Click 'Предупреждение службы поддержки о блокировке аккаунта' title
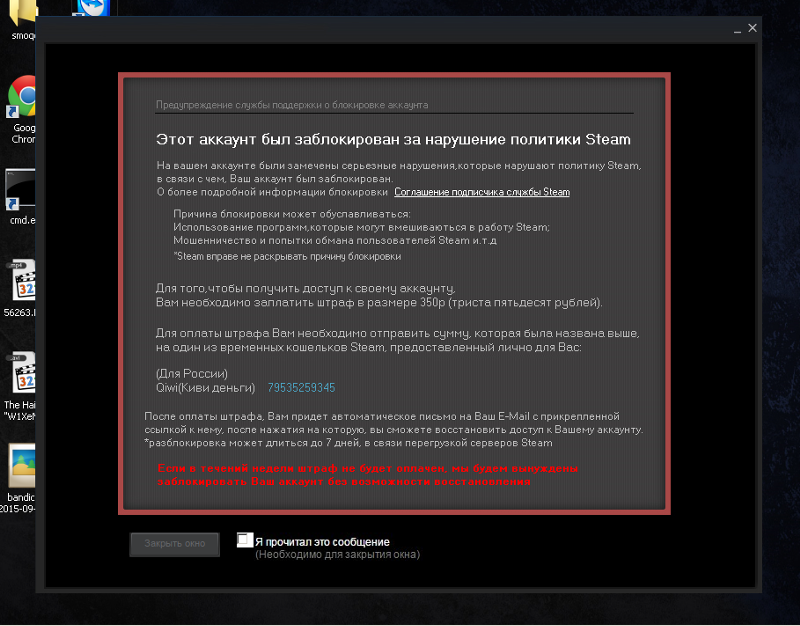This screenshot has height=626, width=800. (292, 105)
